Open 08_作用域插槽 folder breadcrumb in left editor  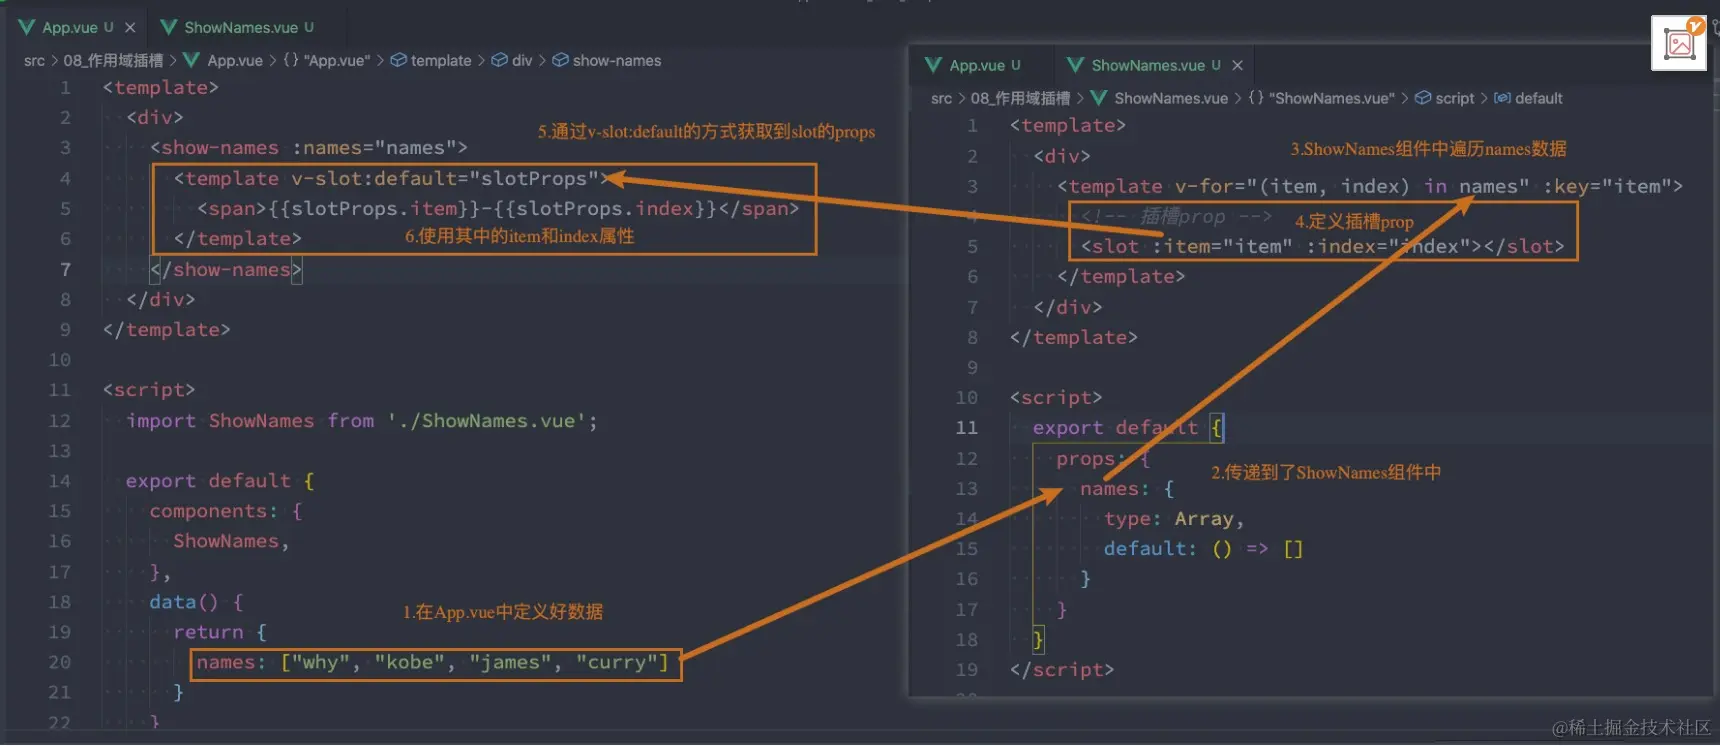click(x=113, y=61)
